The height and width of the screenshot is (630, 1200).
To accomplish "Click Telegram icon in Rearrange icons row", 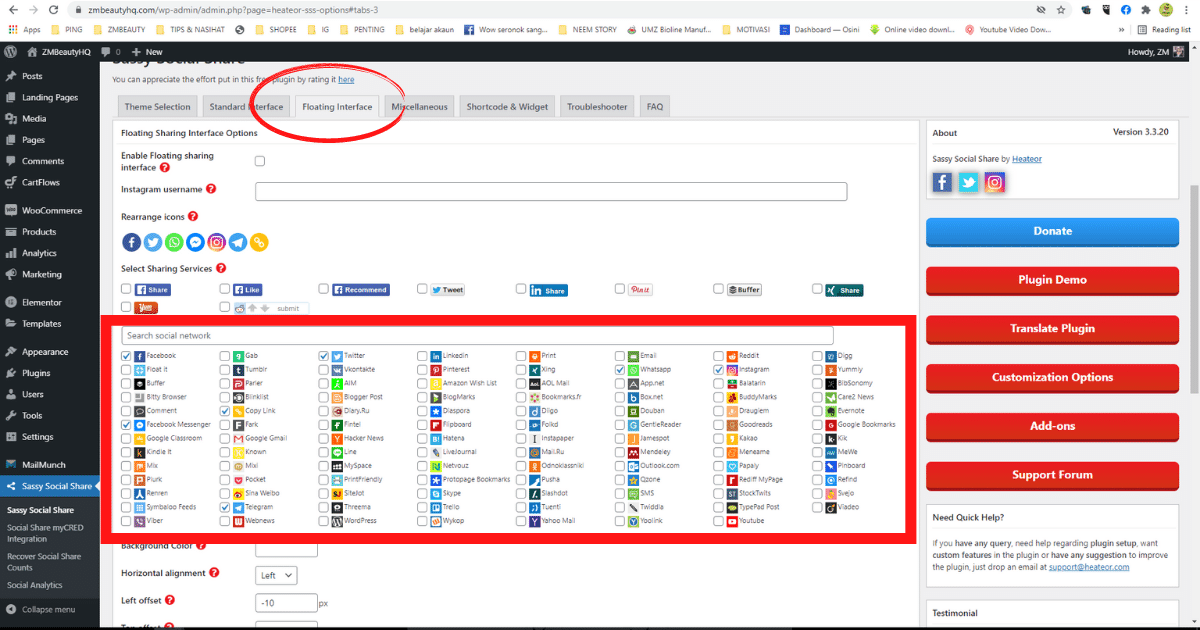I will point(238,242).
